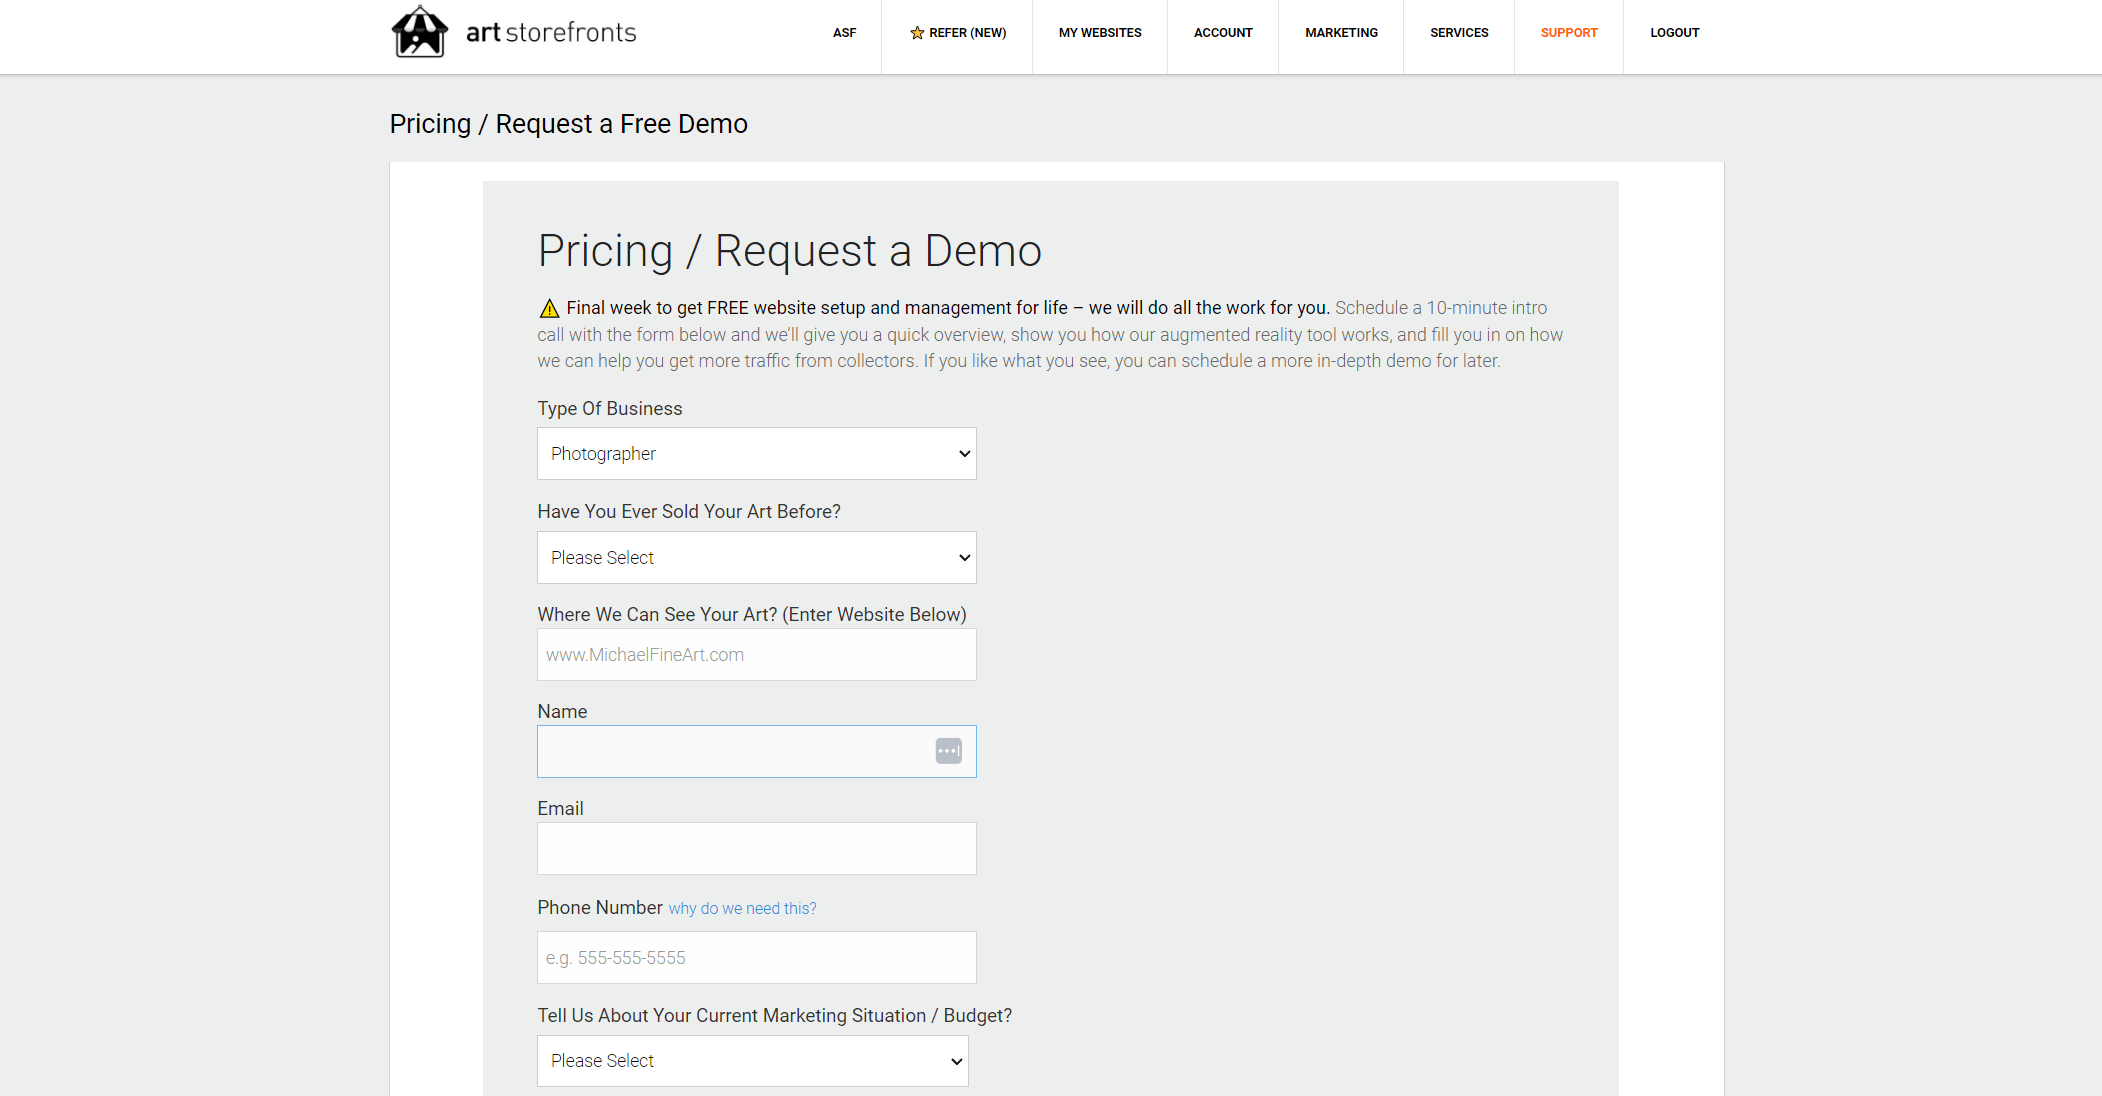Open the Marketing menu item
Screen dimensions: 2102x1096
(x=1340, y=33)
